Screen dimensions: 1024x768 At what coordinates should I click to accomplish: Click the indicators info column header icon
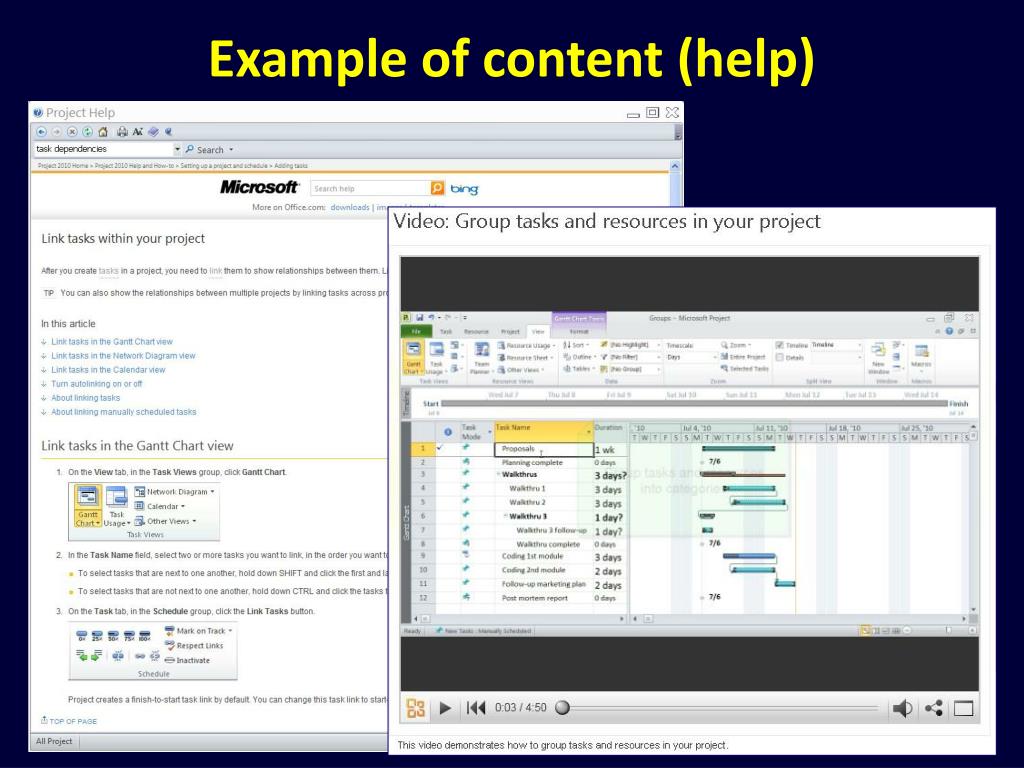pyautogui.click(x=448, y=432)
